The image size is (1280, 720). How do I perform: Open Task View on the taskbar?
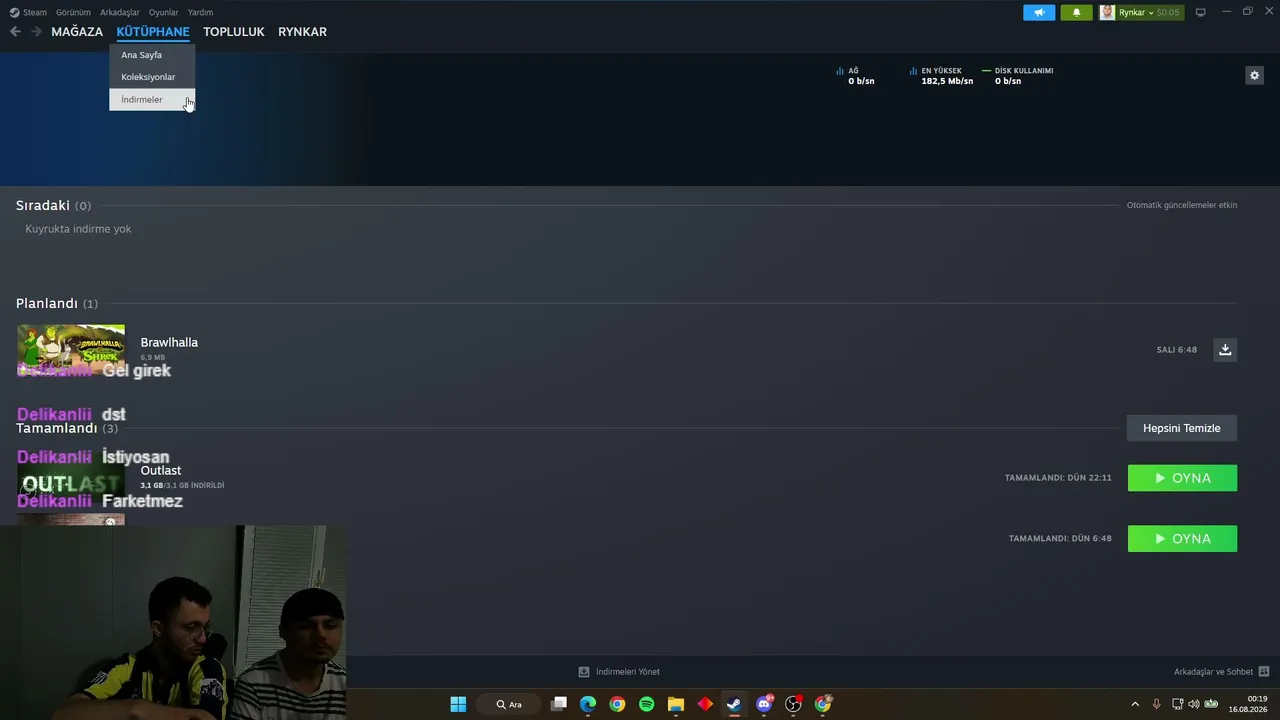(559, 704)
